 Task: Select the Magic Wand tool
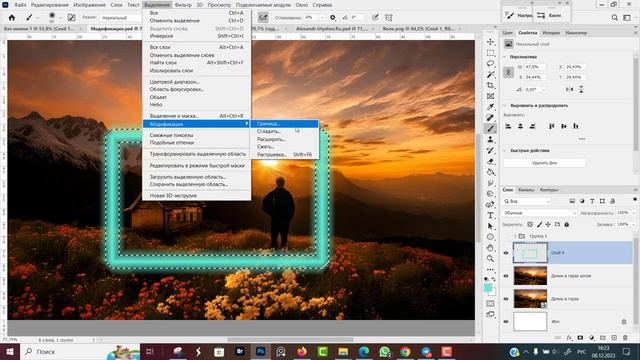490,75
